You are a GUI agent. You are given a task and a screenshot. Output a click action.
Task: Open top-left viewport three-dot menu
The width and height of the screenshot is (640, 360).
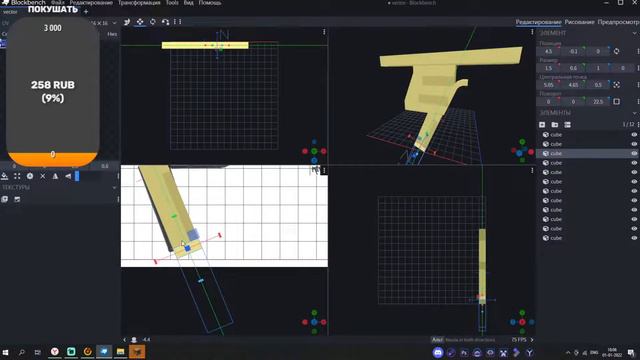tap(324, 32)
